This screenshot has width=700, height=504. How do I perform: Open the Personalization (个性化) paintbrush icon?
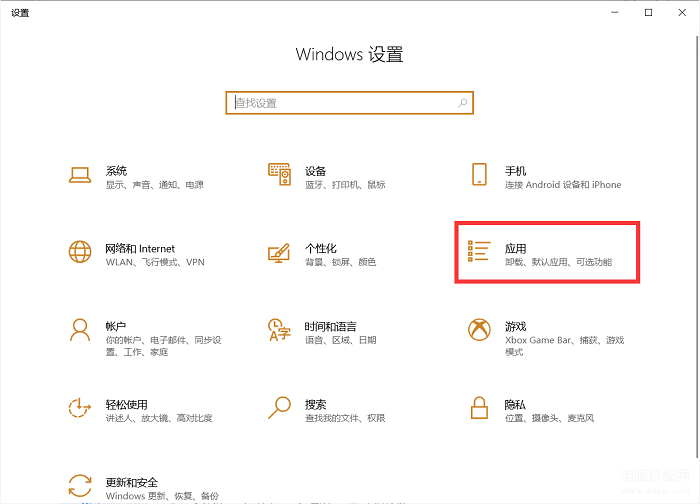click(x=279, y=253)
